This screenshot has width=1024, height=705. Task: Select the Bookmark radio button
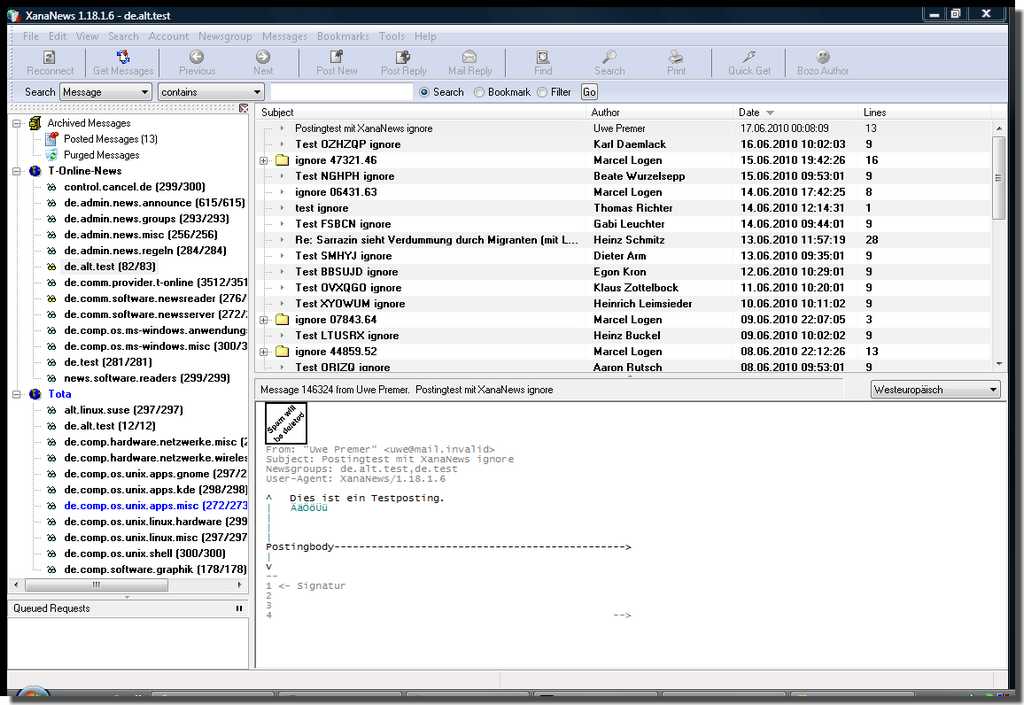click(x=480, y=92)
